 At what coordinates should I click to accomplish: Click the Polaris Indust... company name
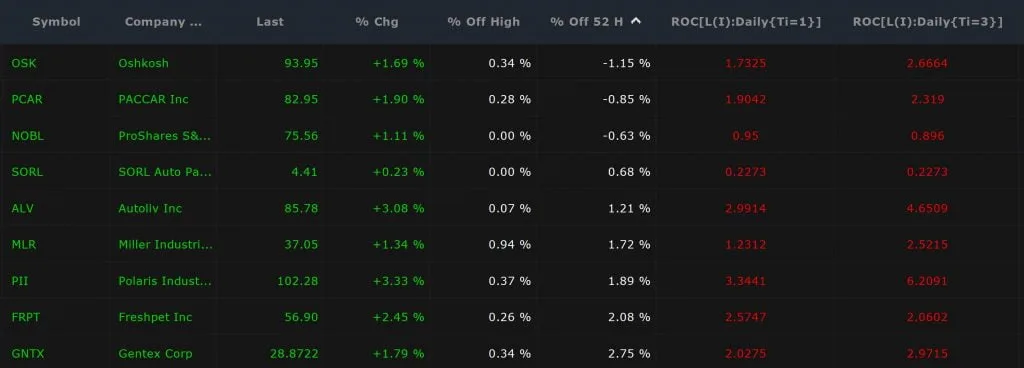coord(165,281)
